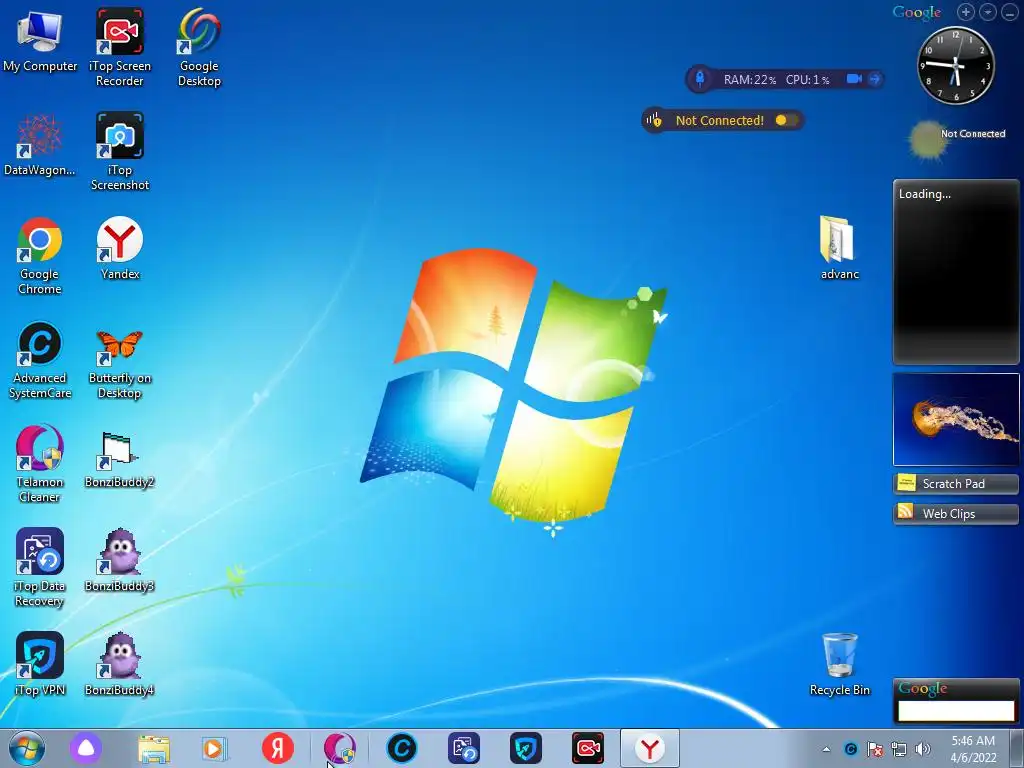
Task: Open Action Center flag tray icon
Action: click(x=874, y=749)
